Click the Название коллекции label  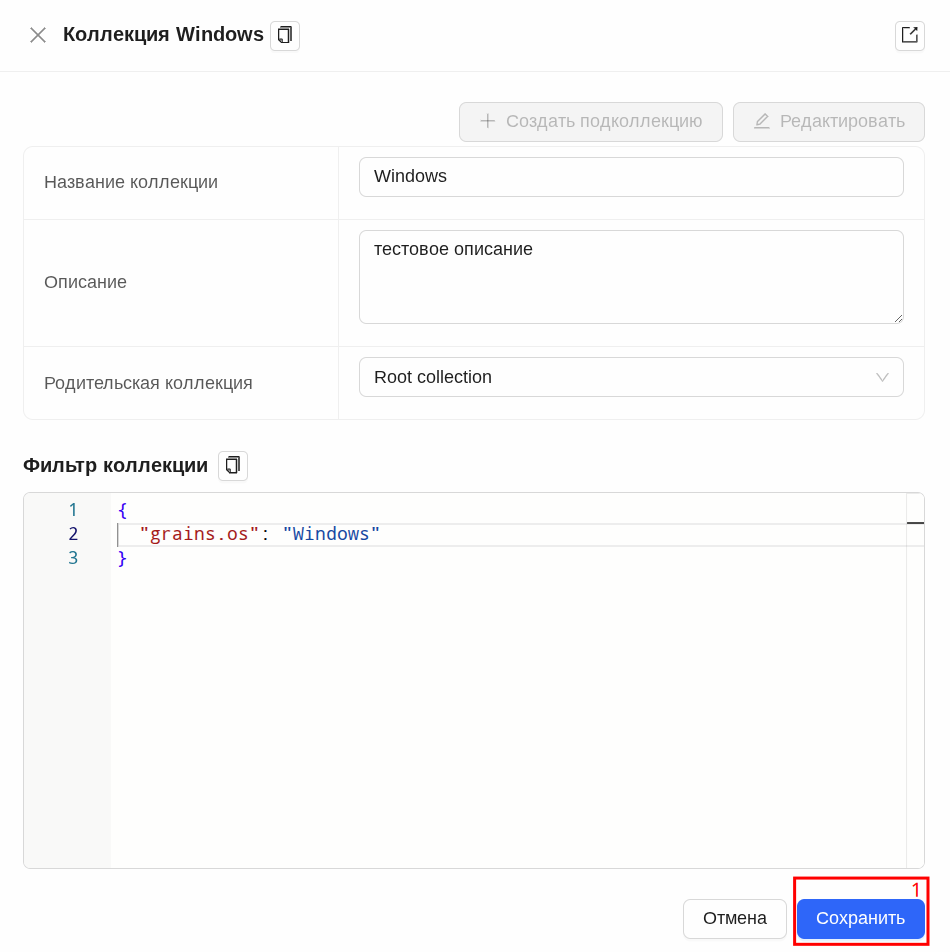click(x=131, y=182)
